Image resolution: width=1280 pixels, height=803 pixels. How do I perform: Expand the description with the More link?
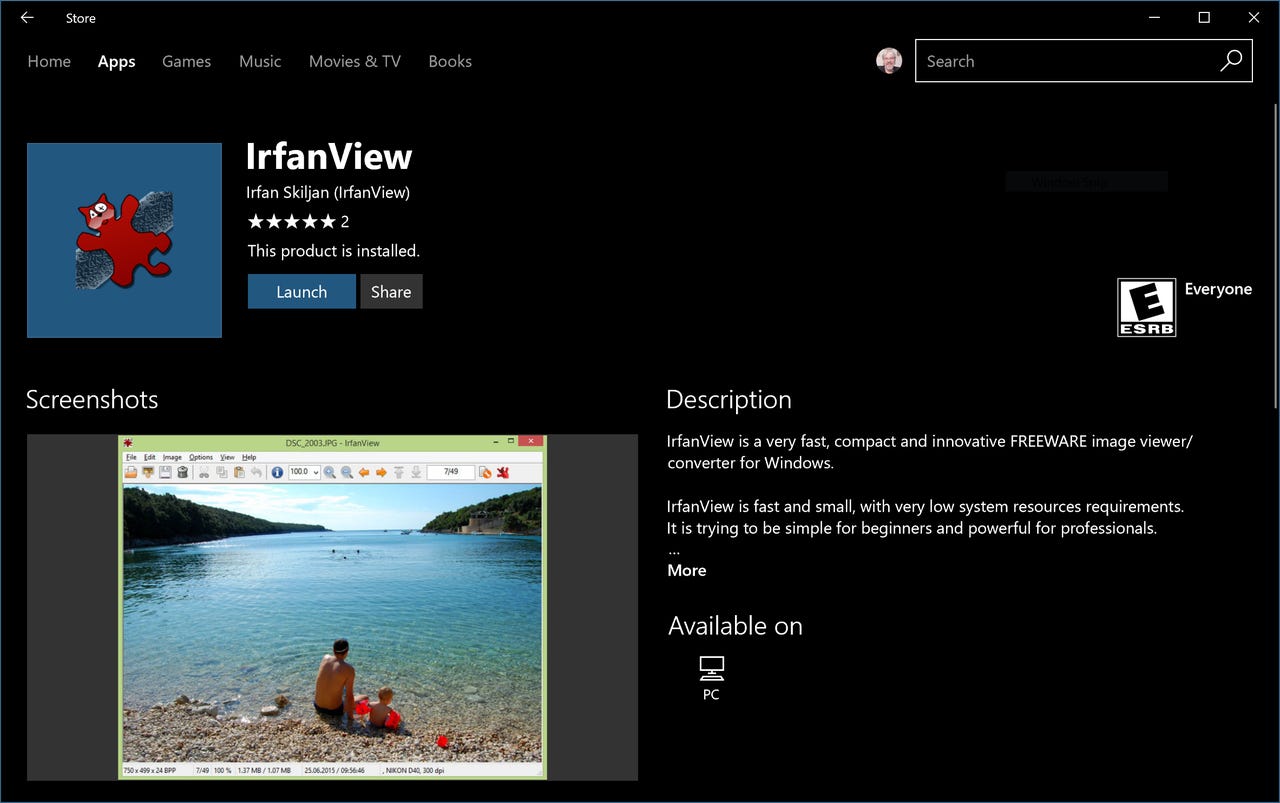686,570
